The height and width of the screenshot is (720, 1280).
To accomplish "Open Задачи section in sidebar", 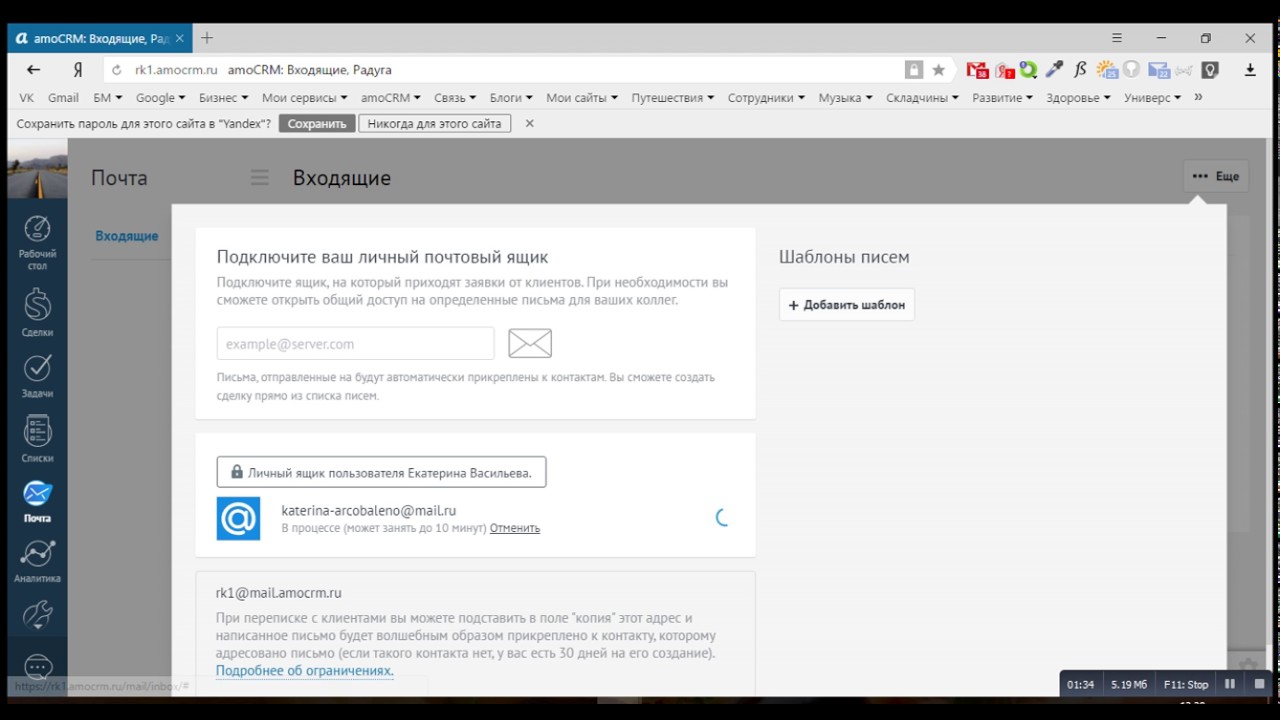I will coord(37,375).
